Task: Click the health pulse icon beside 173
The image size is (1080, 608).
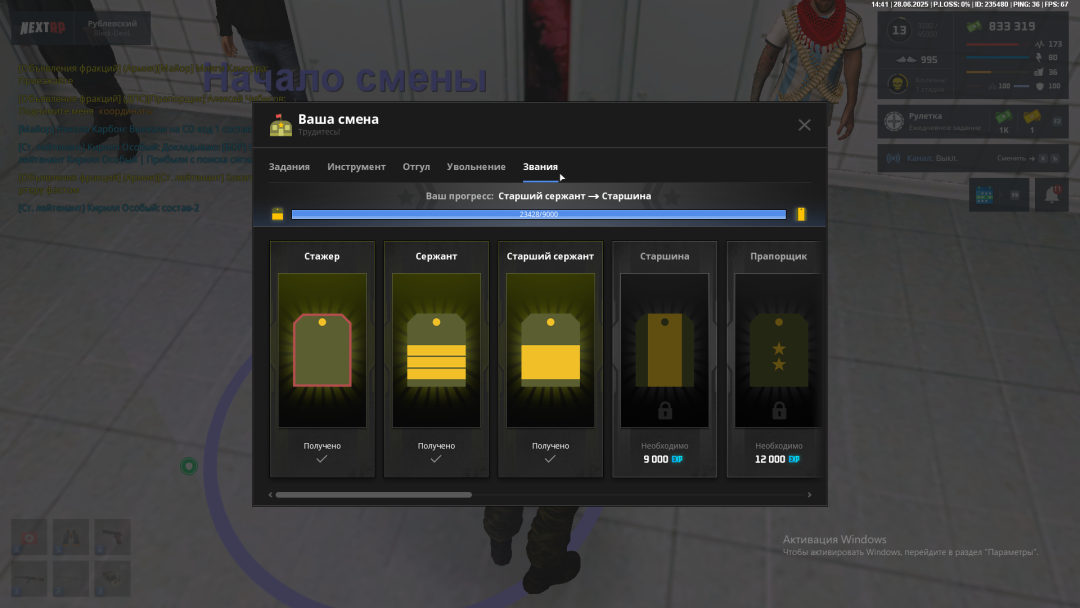Action: pyautogui.click(x=1039, y=44)
